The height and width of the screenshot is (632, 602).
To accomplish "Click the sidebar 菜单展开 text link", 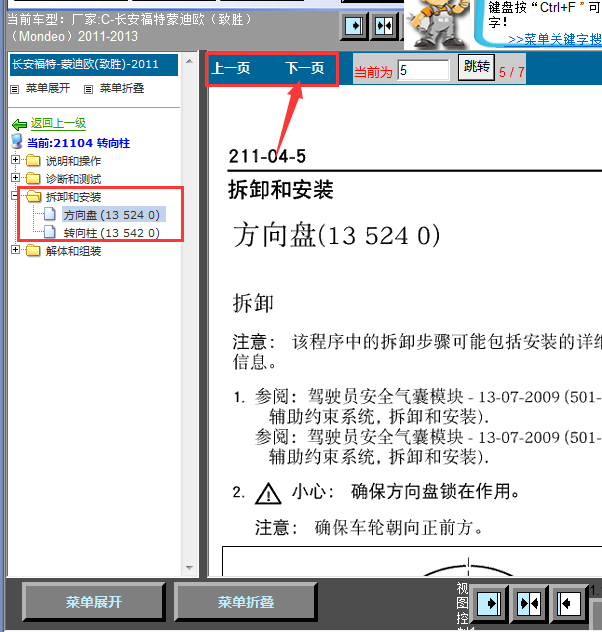I will [x=48, y=88].
